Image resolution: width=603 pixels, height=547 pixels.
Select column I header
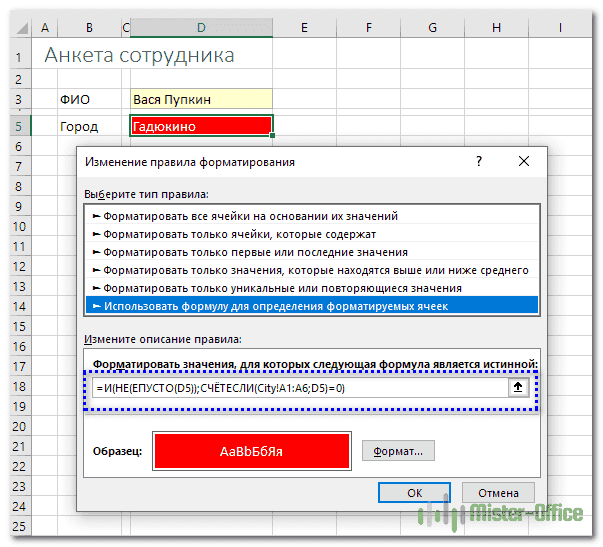click(x=560, y=28)
